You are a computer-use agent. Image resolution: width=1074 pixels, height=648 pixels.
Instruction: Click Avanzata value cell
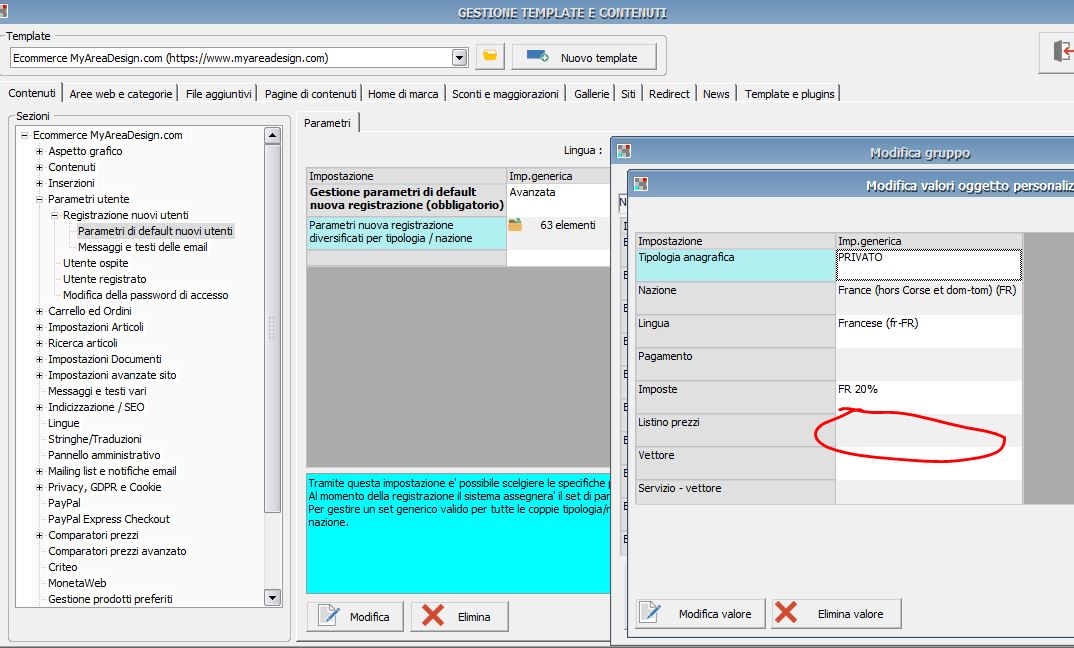(558, 199)
